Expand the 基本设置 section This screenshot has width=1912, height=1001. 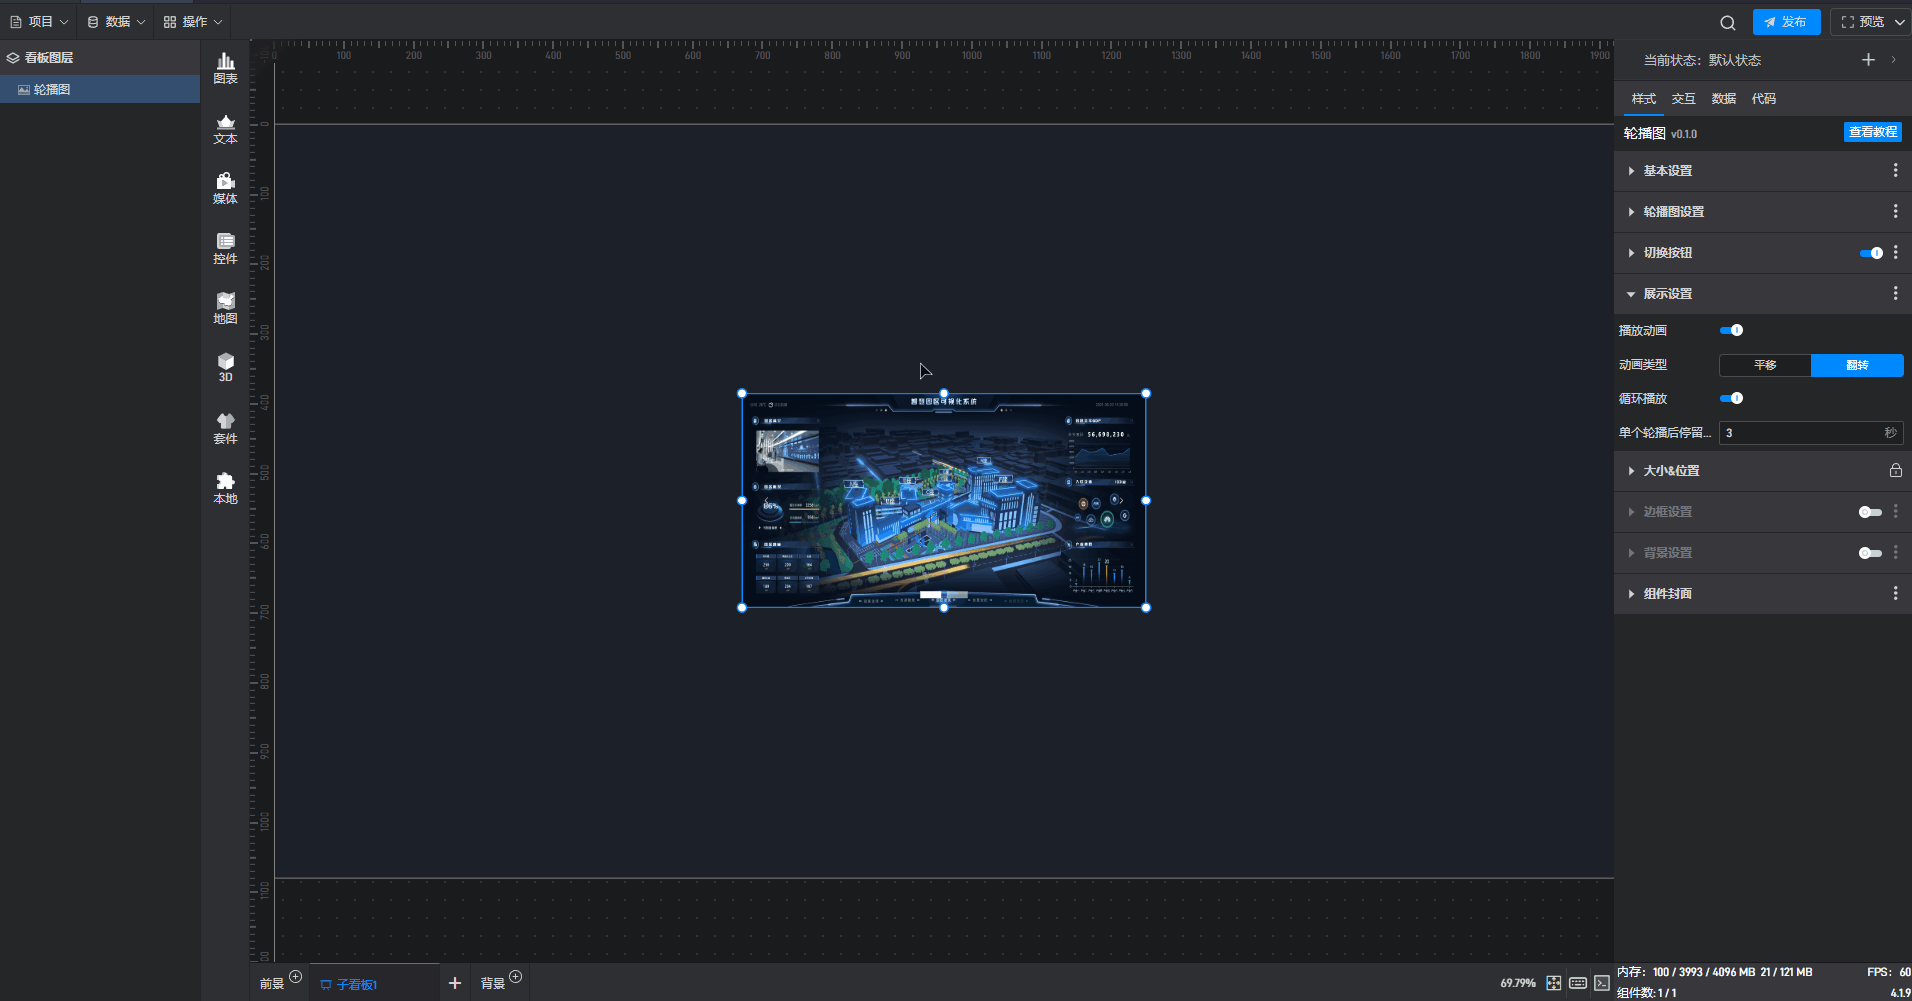click(x=1667, y=171)
